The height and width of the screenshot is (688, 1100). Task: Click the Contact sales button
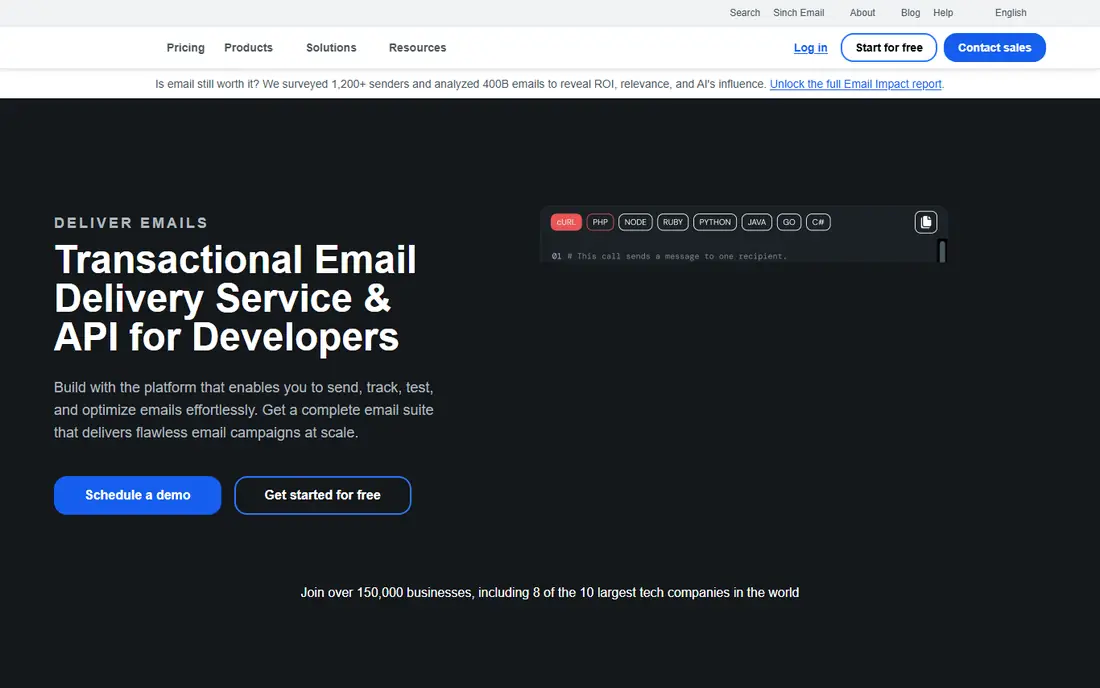pyautogui.click(x=994, y=48)
